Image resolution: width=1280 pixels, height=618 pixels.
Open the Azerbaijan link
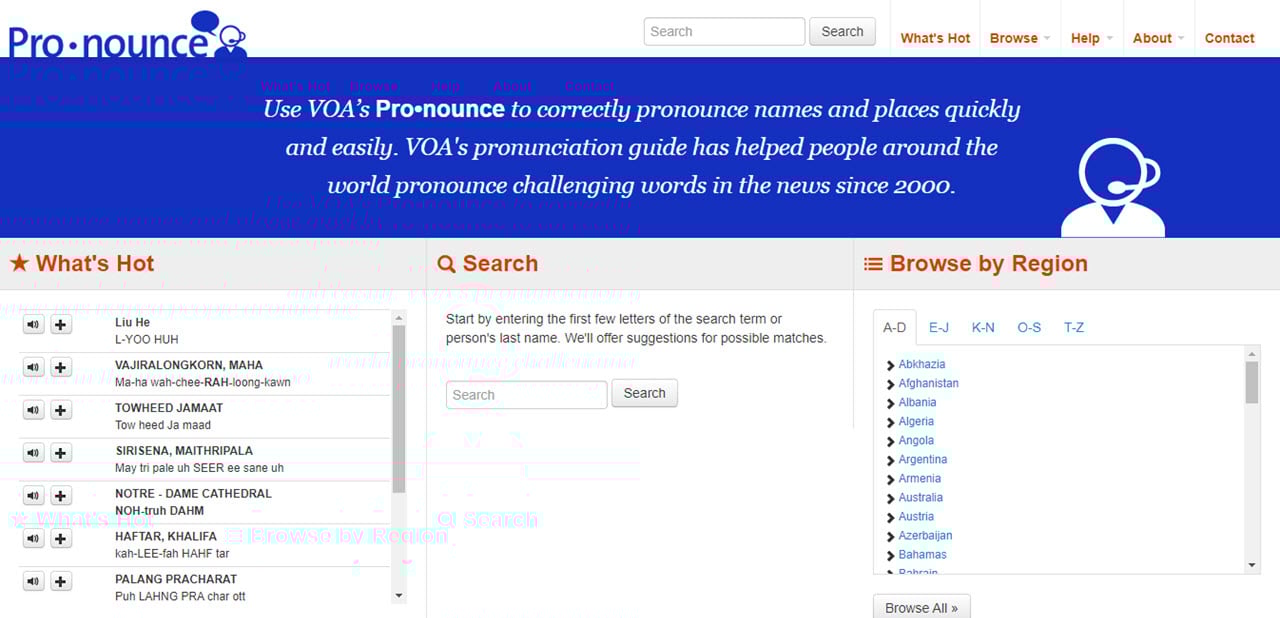(x=925, y=535)
